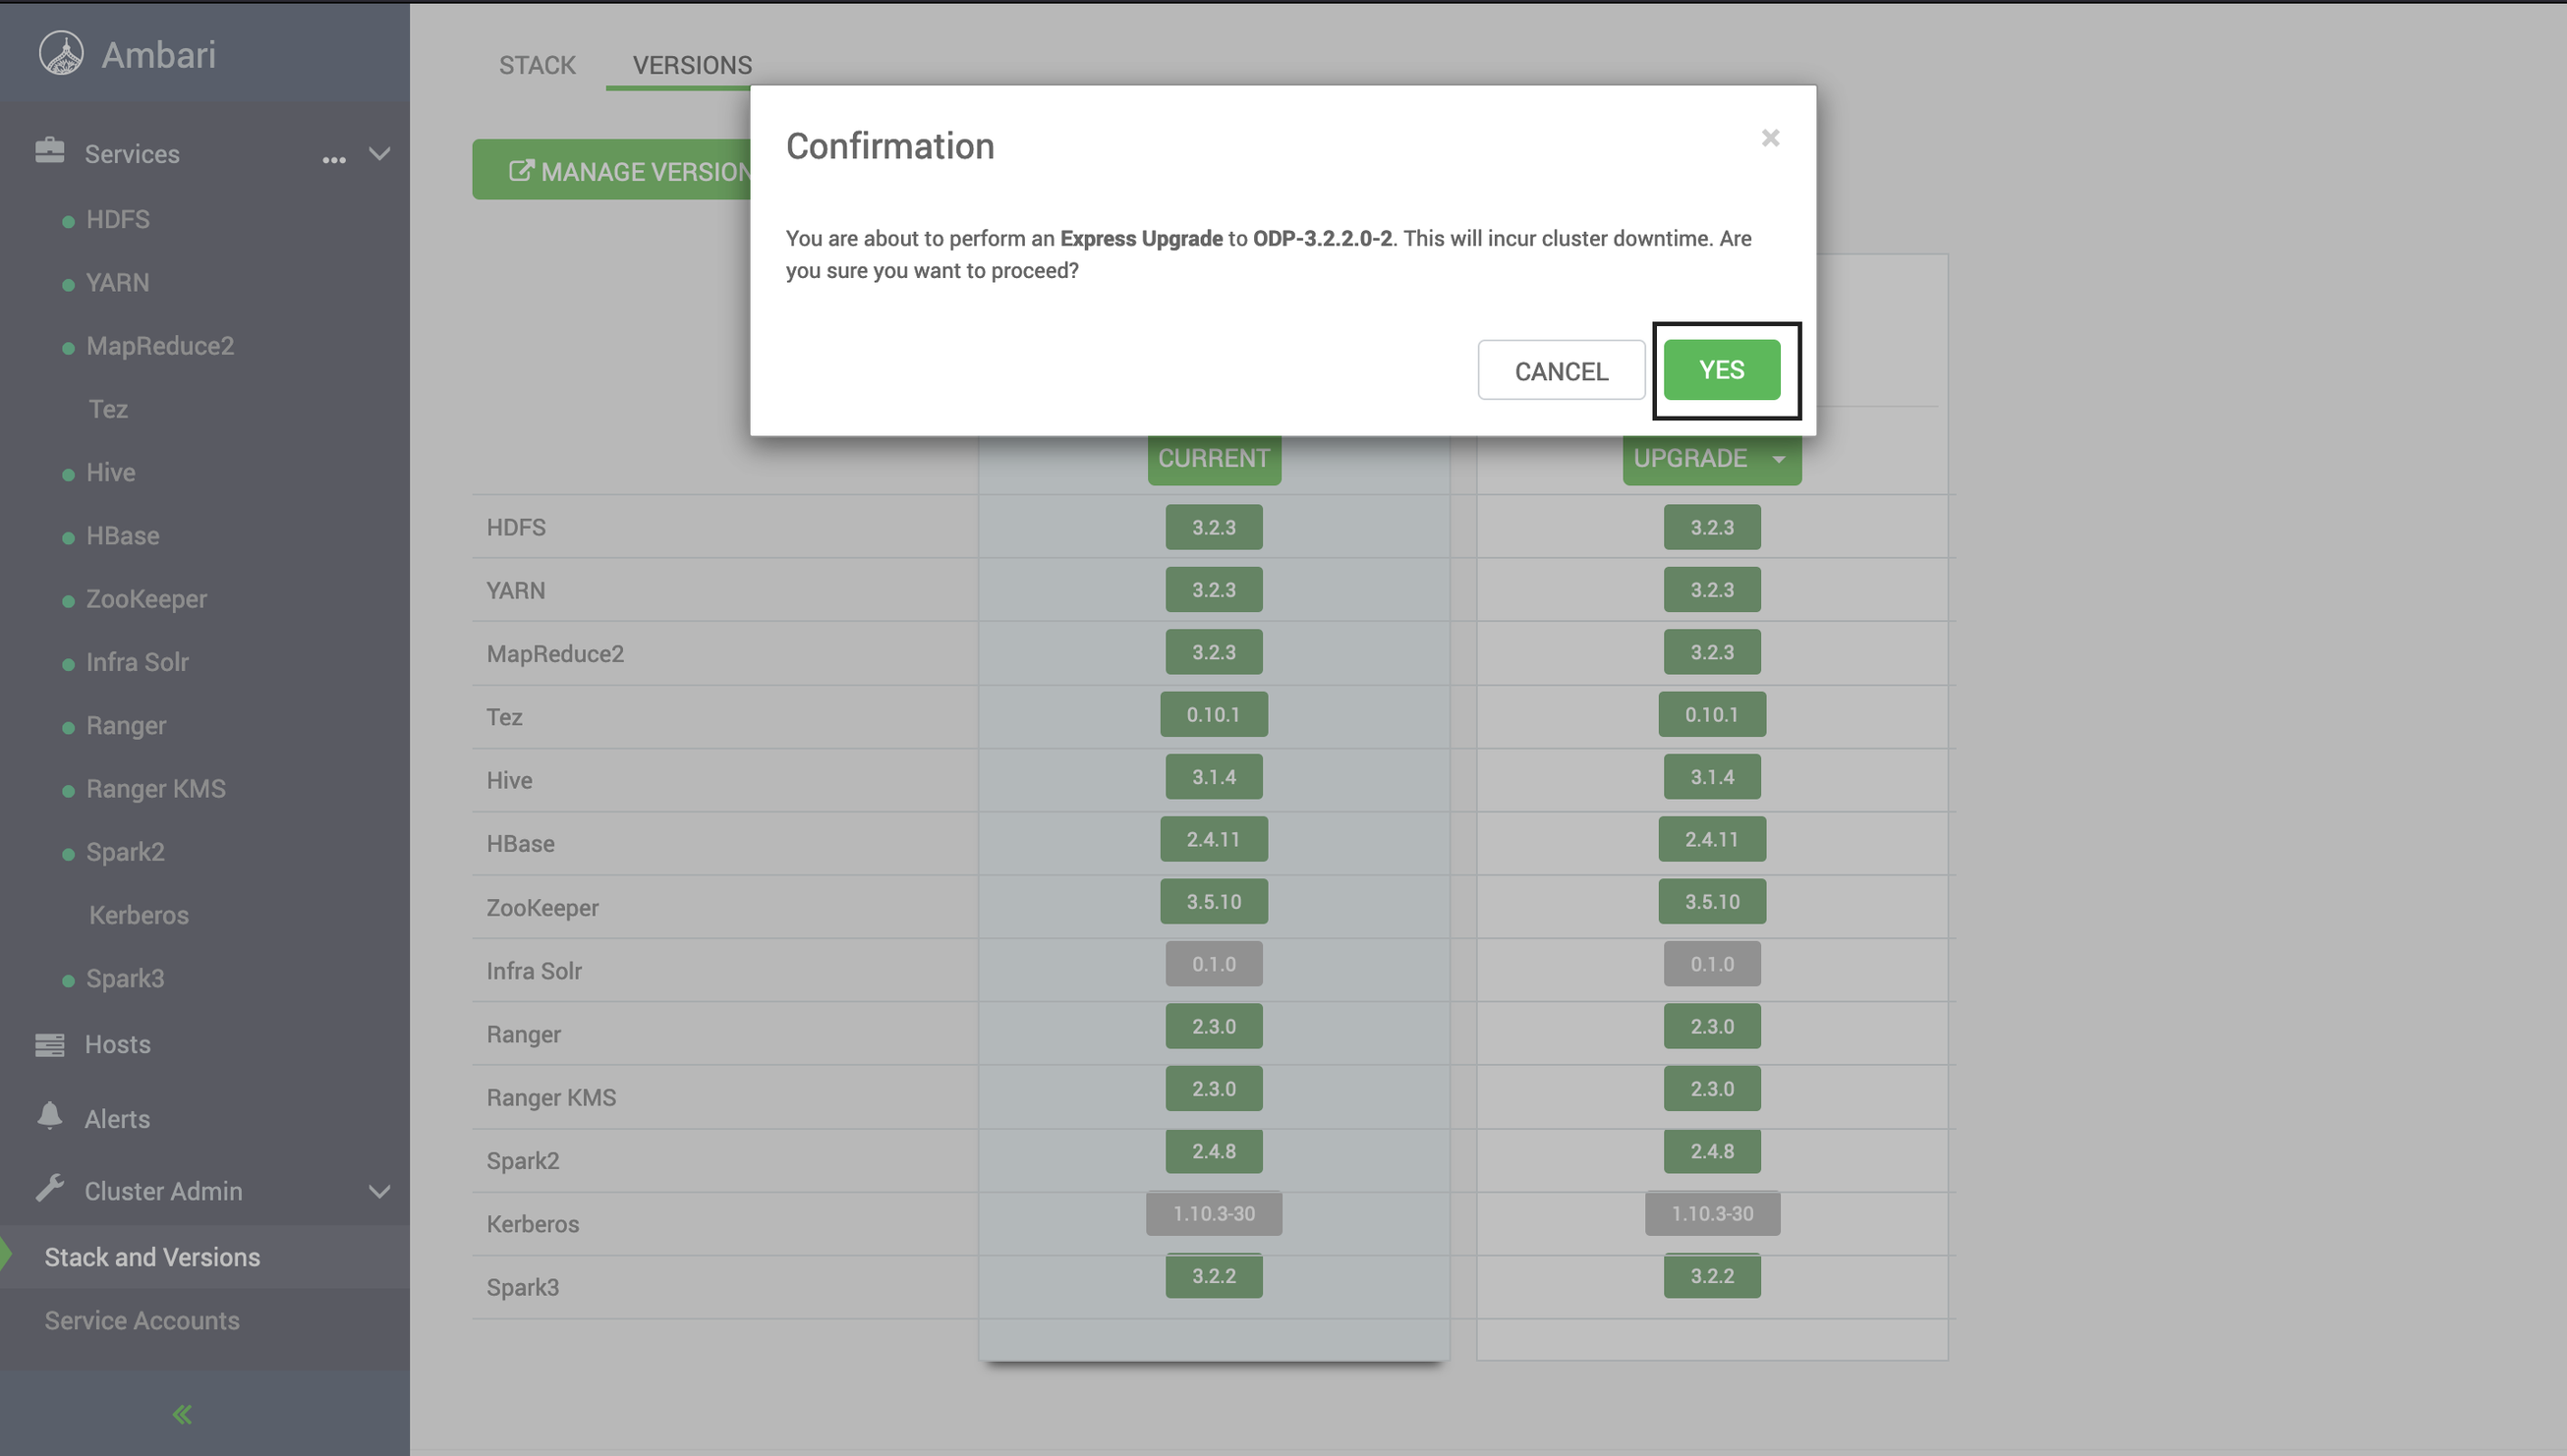2567x1456 pixels.
Task: Open Infra Solr service in sidebar
Action: [x=137, y=662]
